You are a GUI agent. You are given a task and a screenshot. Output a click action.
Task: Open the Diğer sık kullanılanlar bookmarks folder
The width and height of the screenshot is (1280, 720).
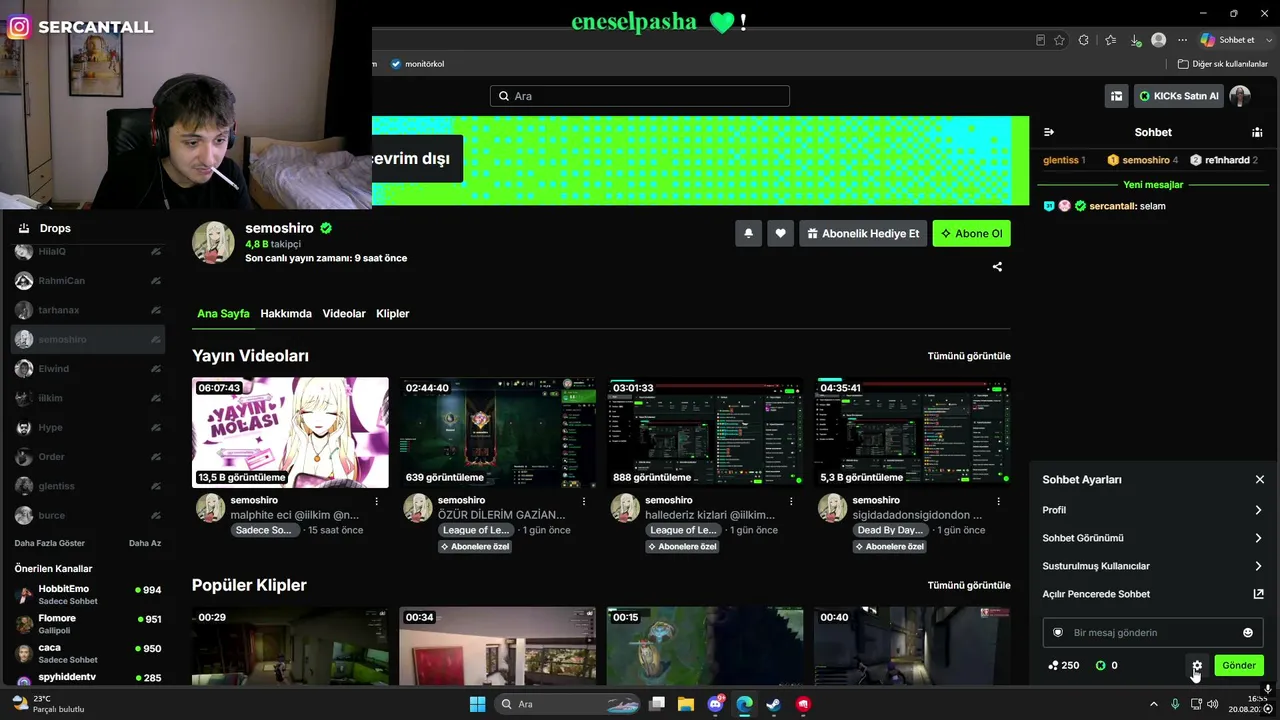(x=1223, y=64)
